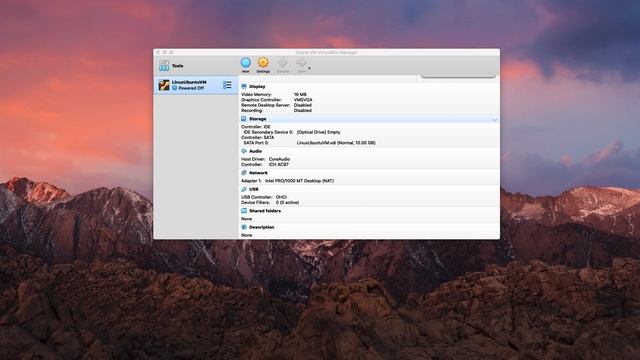Click 'None' under Shared folders
This screenshot has width=640, height=360.
click(x=246, y=219)
